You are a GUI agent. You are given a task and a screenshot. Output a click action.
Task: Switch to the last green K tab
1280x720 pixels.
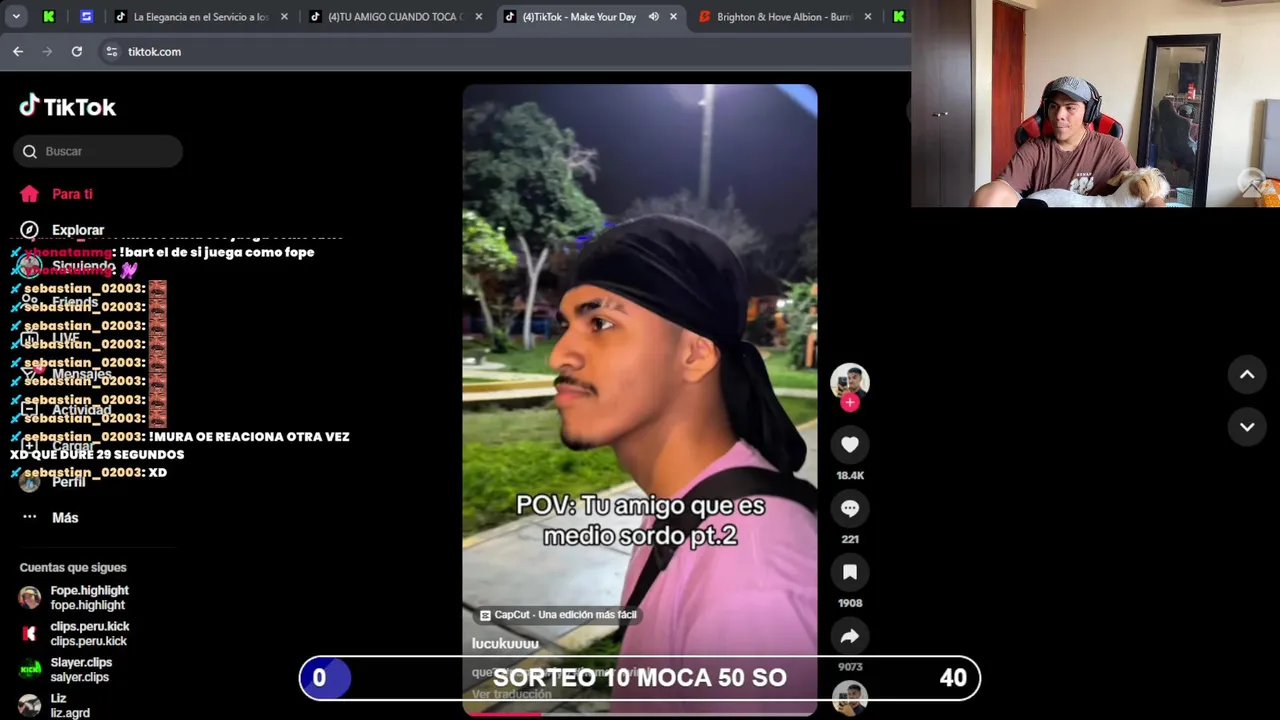[x=898, y=17]
